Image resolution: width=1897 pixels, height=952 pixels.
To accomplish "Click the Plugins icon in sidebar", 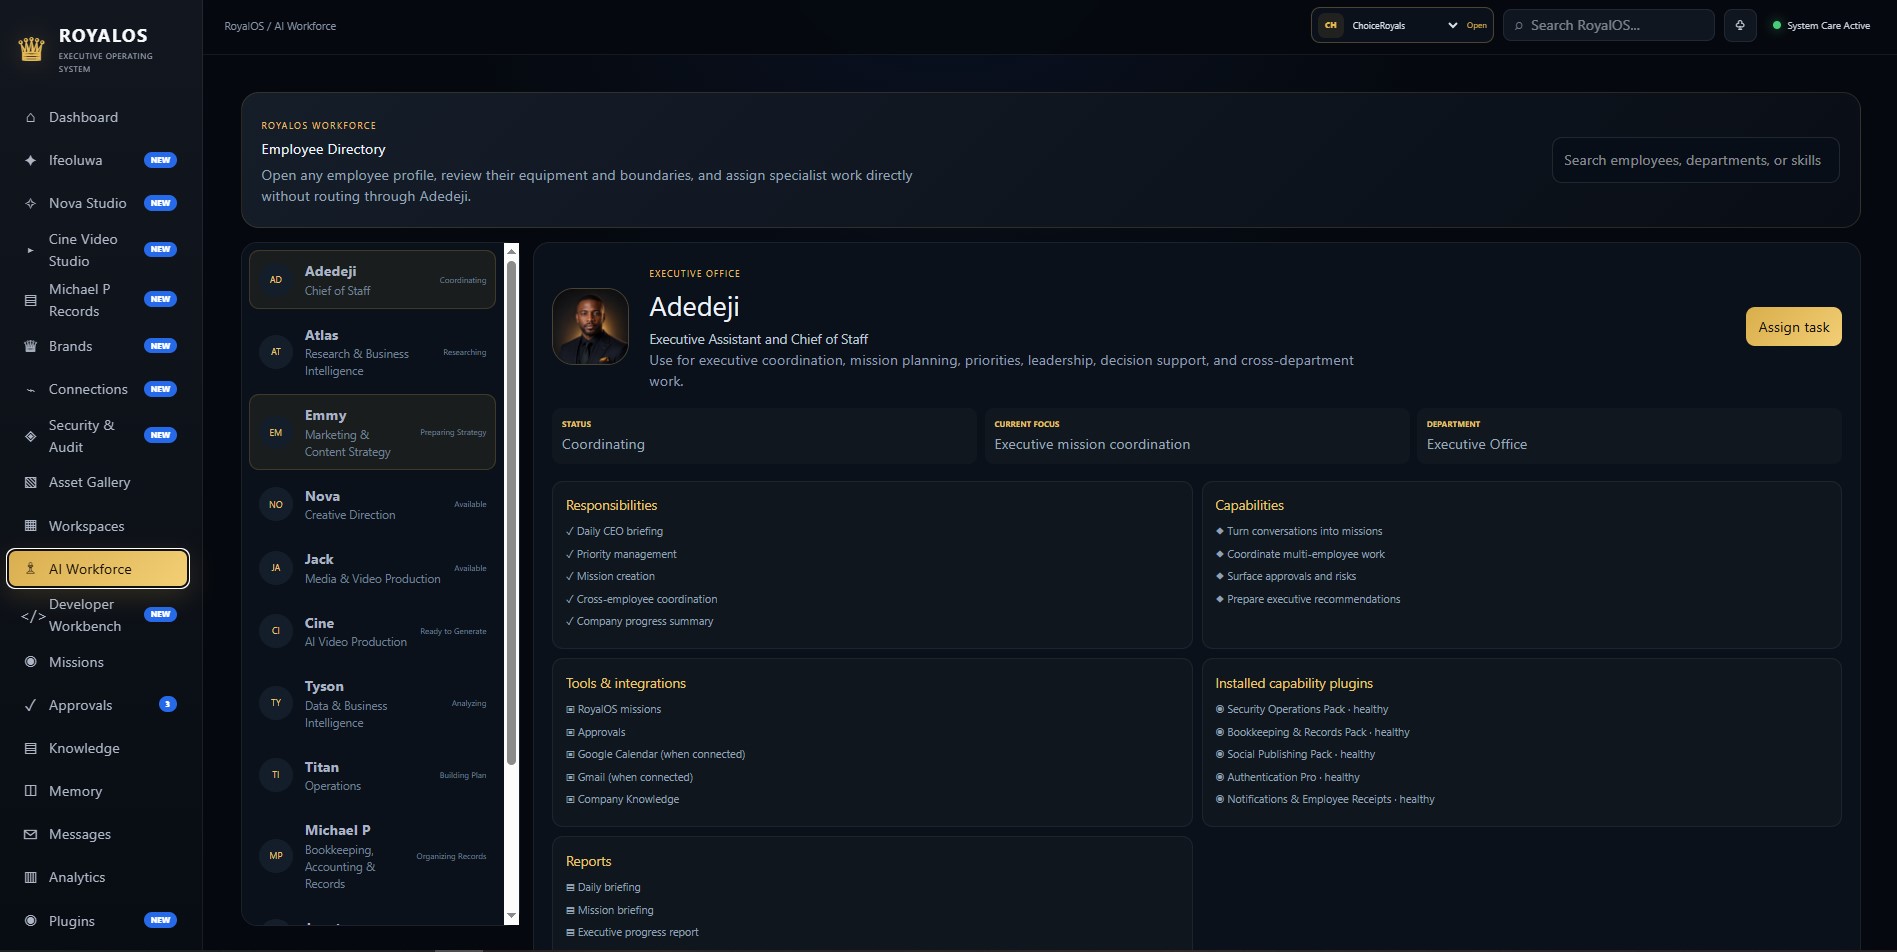I will pos(30,921).
